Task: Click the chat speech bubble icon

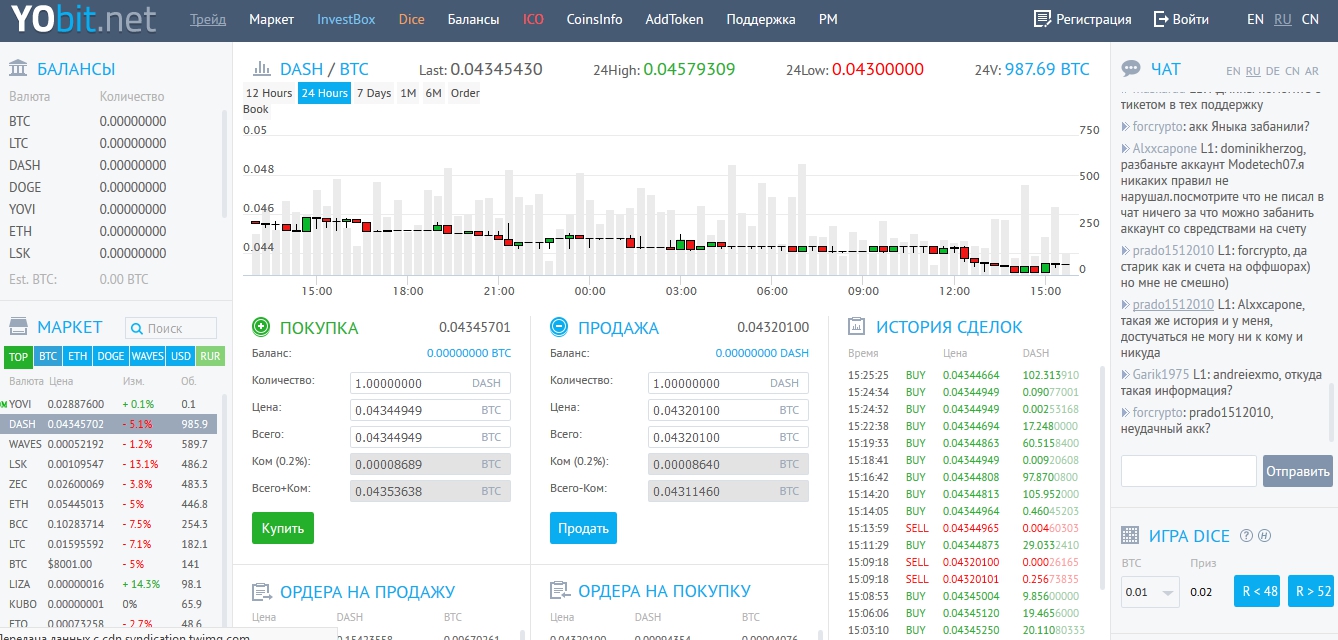Action: click(x=1131, y=69)
